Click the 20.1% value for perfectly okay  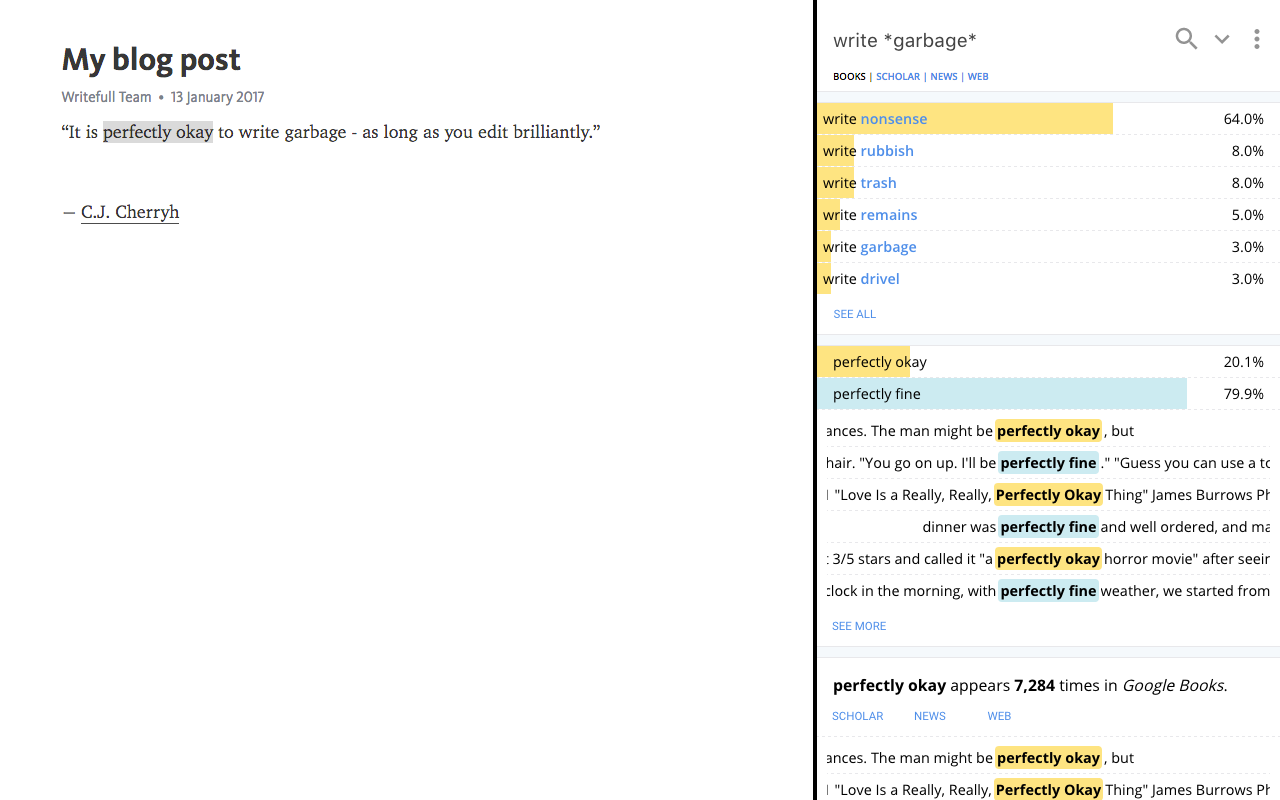click(1243, 362)
